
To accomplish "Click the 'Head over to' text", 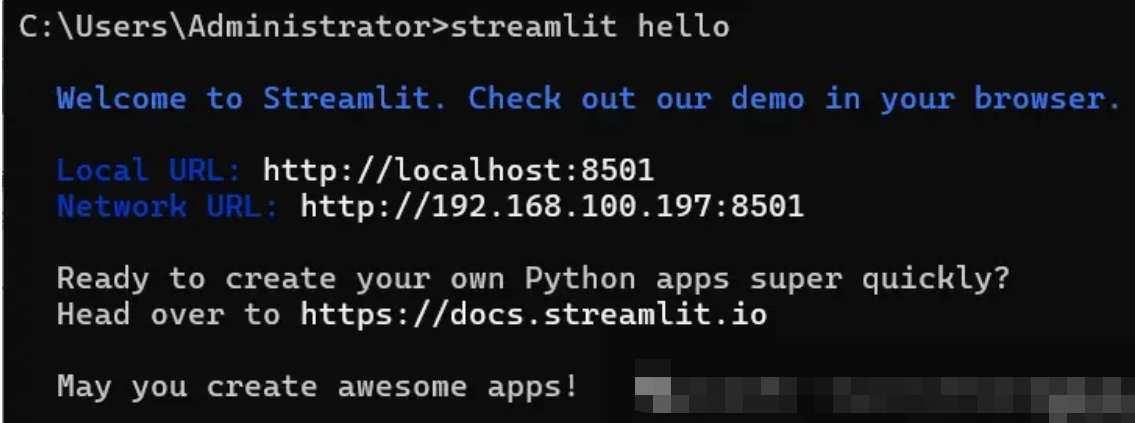I will click(168, 315).
